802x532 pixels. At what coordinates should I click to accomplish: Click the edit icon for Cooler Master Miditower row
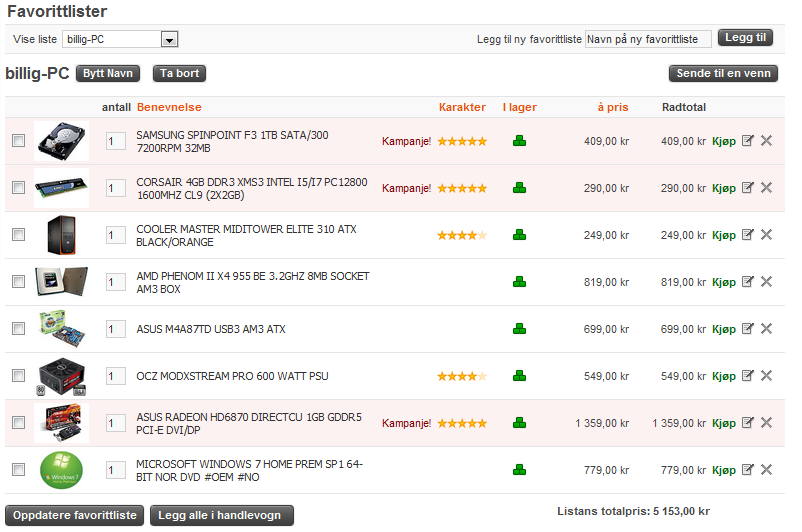point(747,235)
